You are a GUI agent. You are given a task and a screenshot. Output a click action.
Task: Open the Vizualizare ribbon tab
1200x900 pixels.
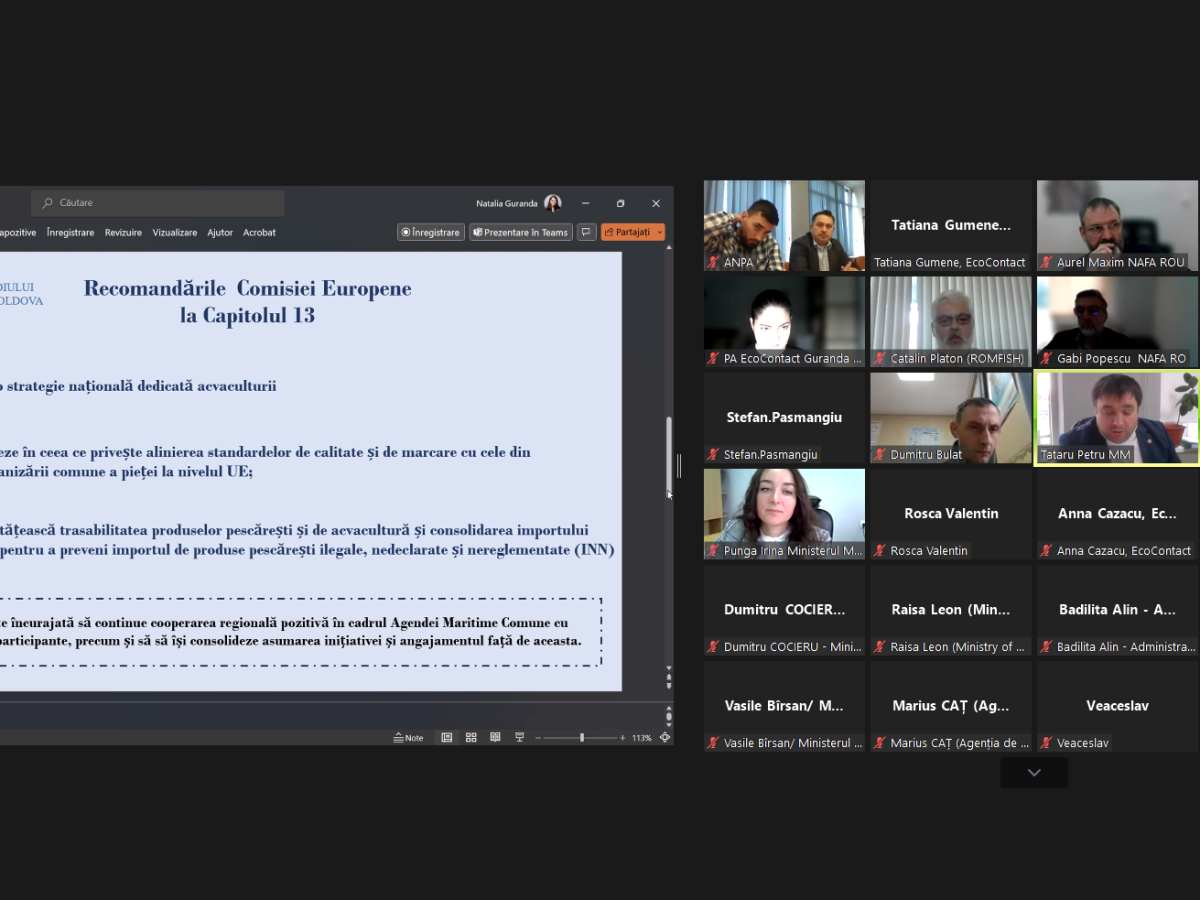coord(175,232)
